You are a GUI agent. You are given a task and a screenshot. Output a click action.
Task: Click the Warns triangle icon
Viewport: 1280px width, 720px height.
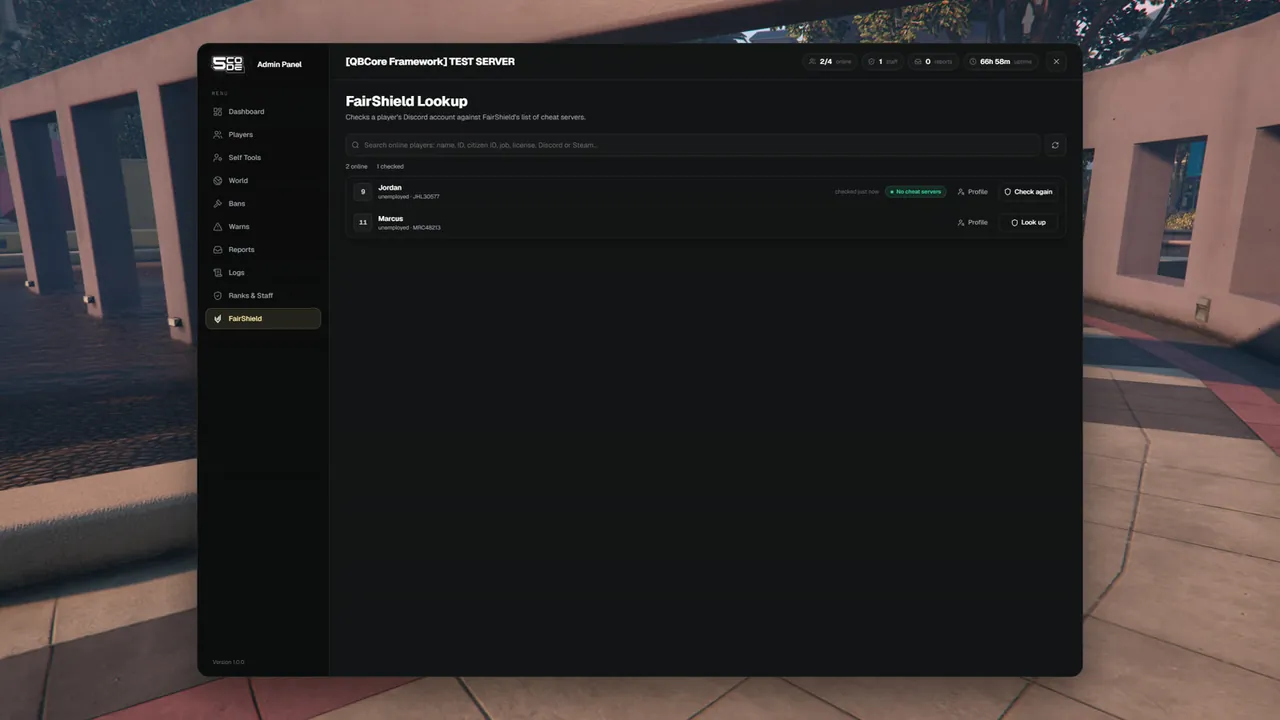[218, 227]
